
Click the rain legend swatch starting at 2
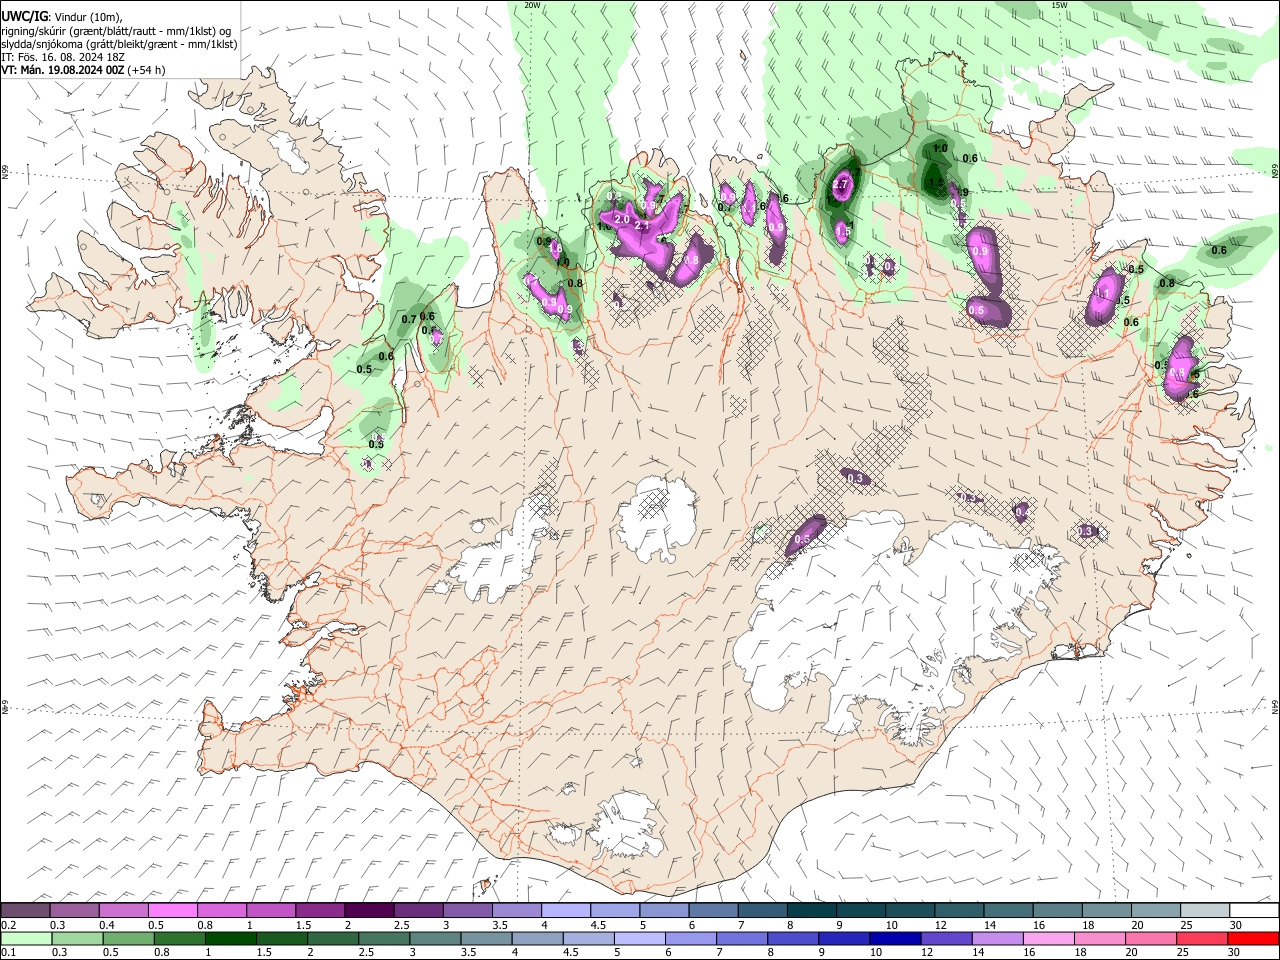pyautogui.click(x=332, y=938)
